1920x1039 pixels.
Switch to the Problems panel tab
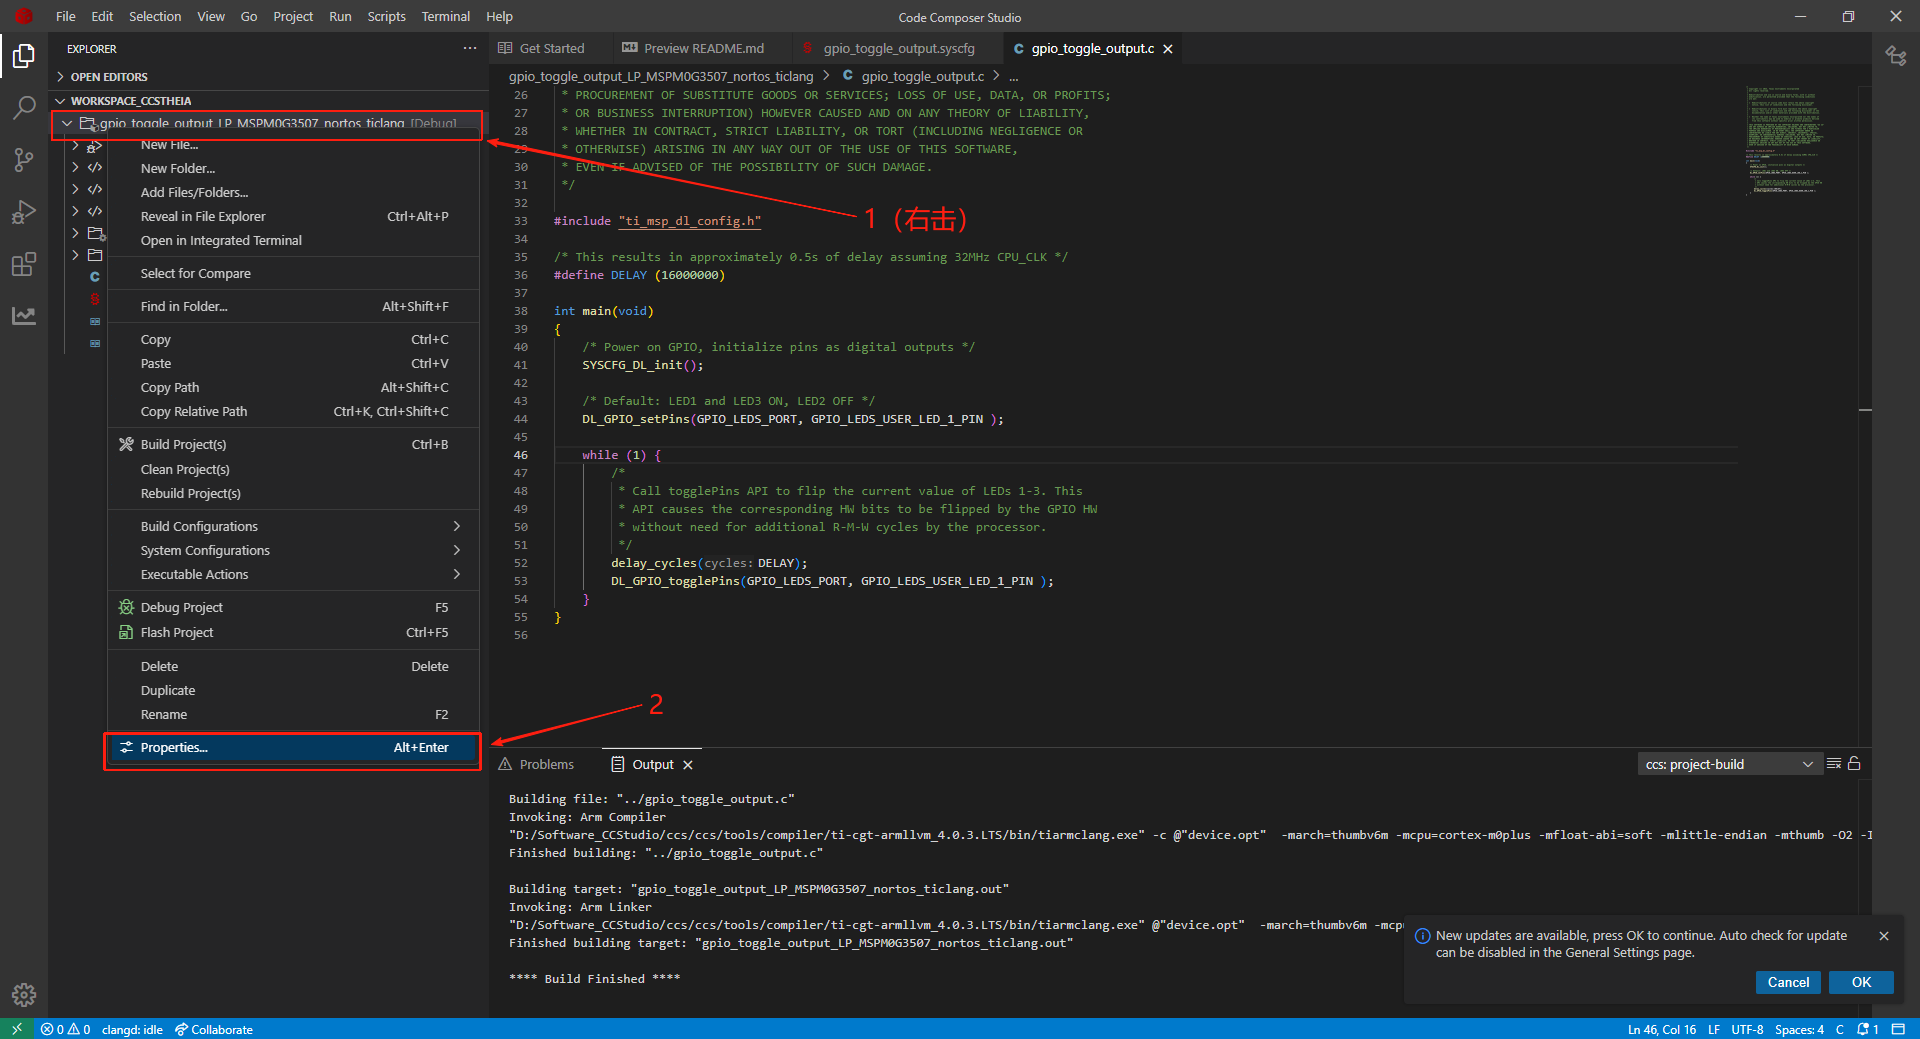click(x=537, y=764)
